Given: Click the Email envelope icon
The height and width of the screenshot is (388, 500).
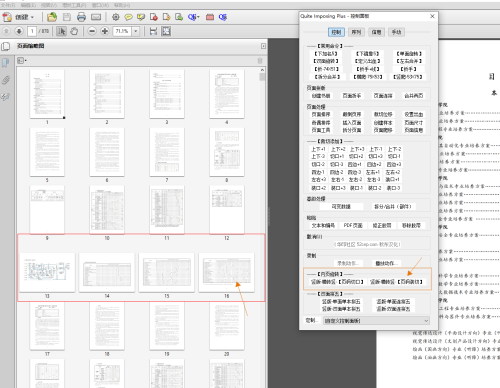Looking at the screenshot, I should coord(96,17).
